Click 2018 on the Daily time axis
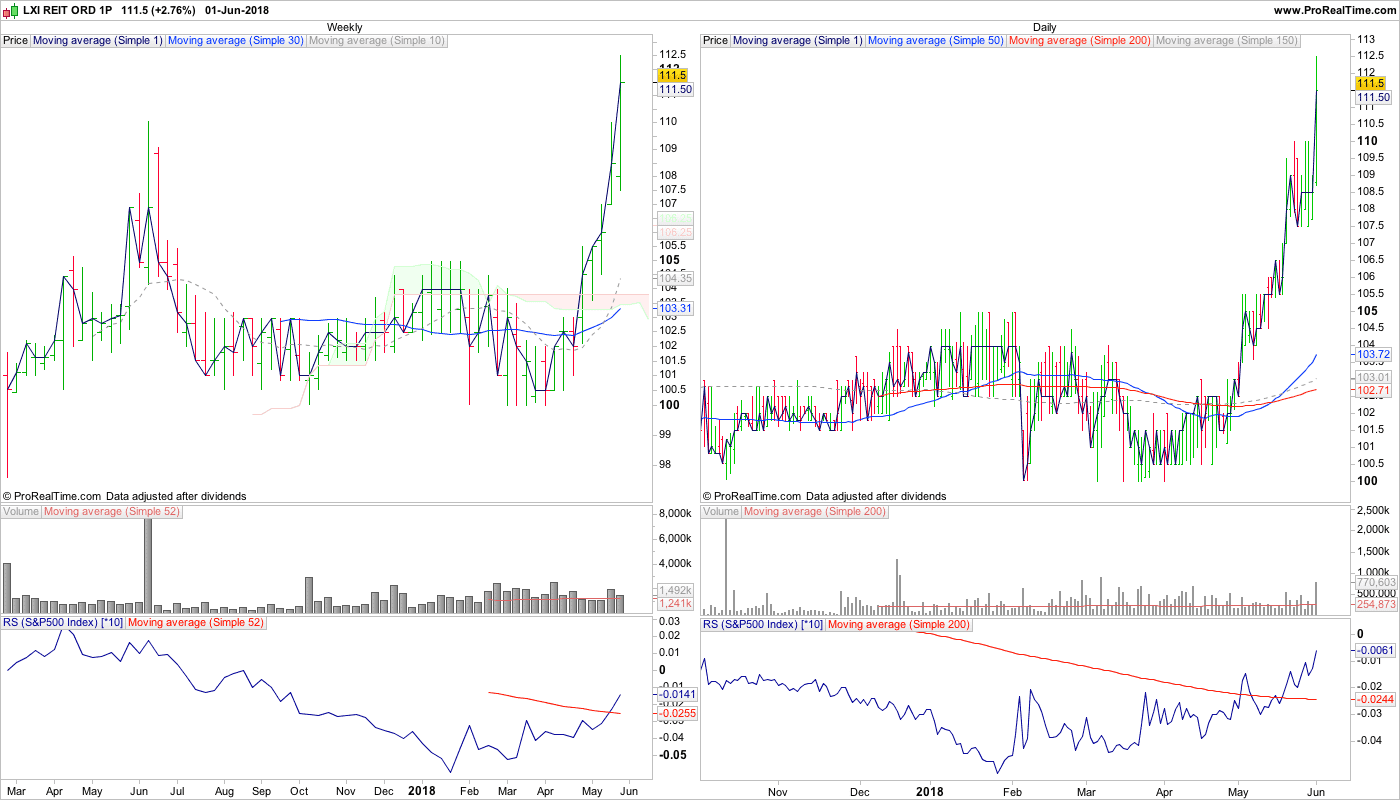This screenshot has width=1400, height=800. click(x=931, y=791)
